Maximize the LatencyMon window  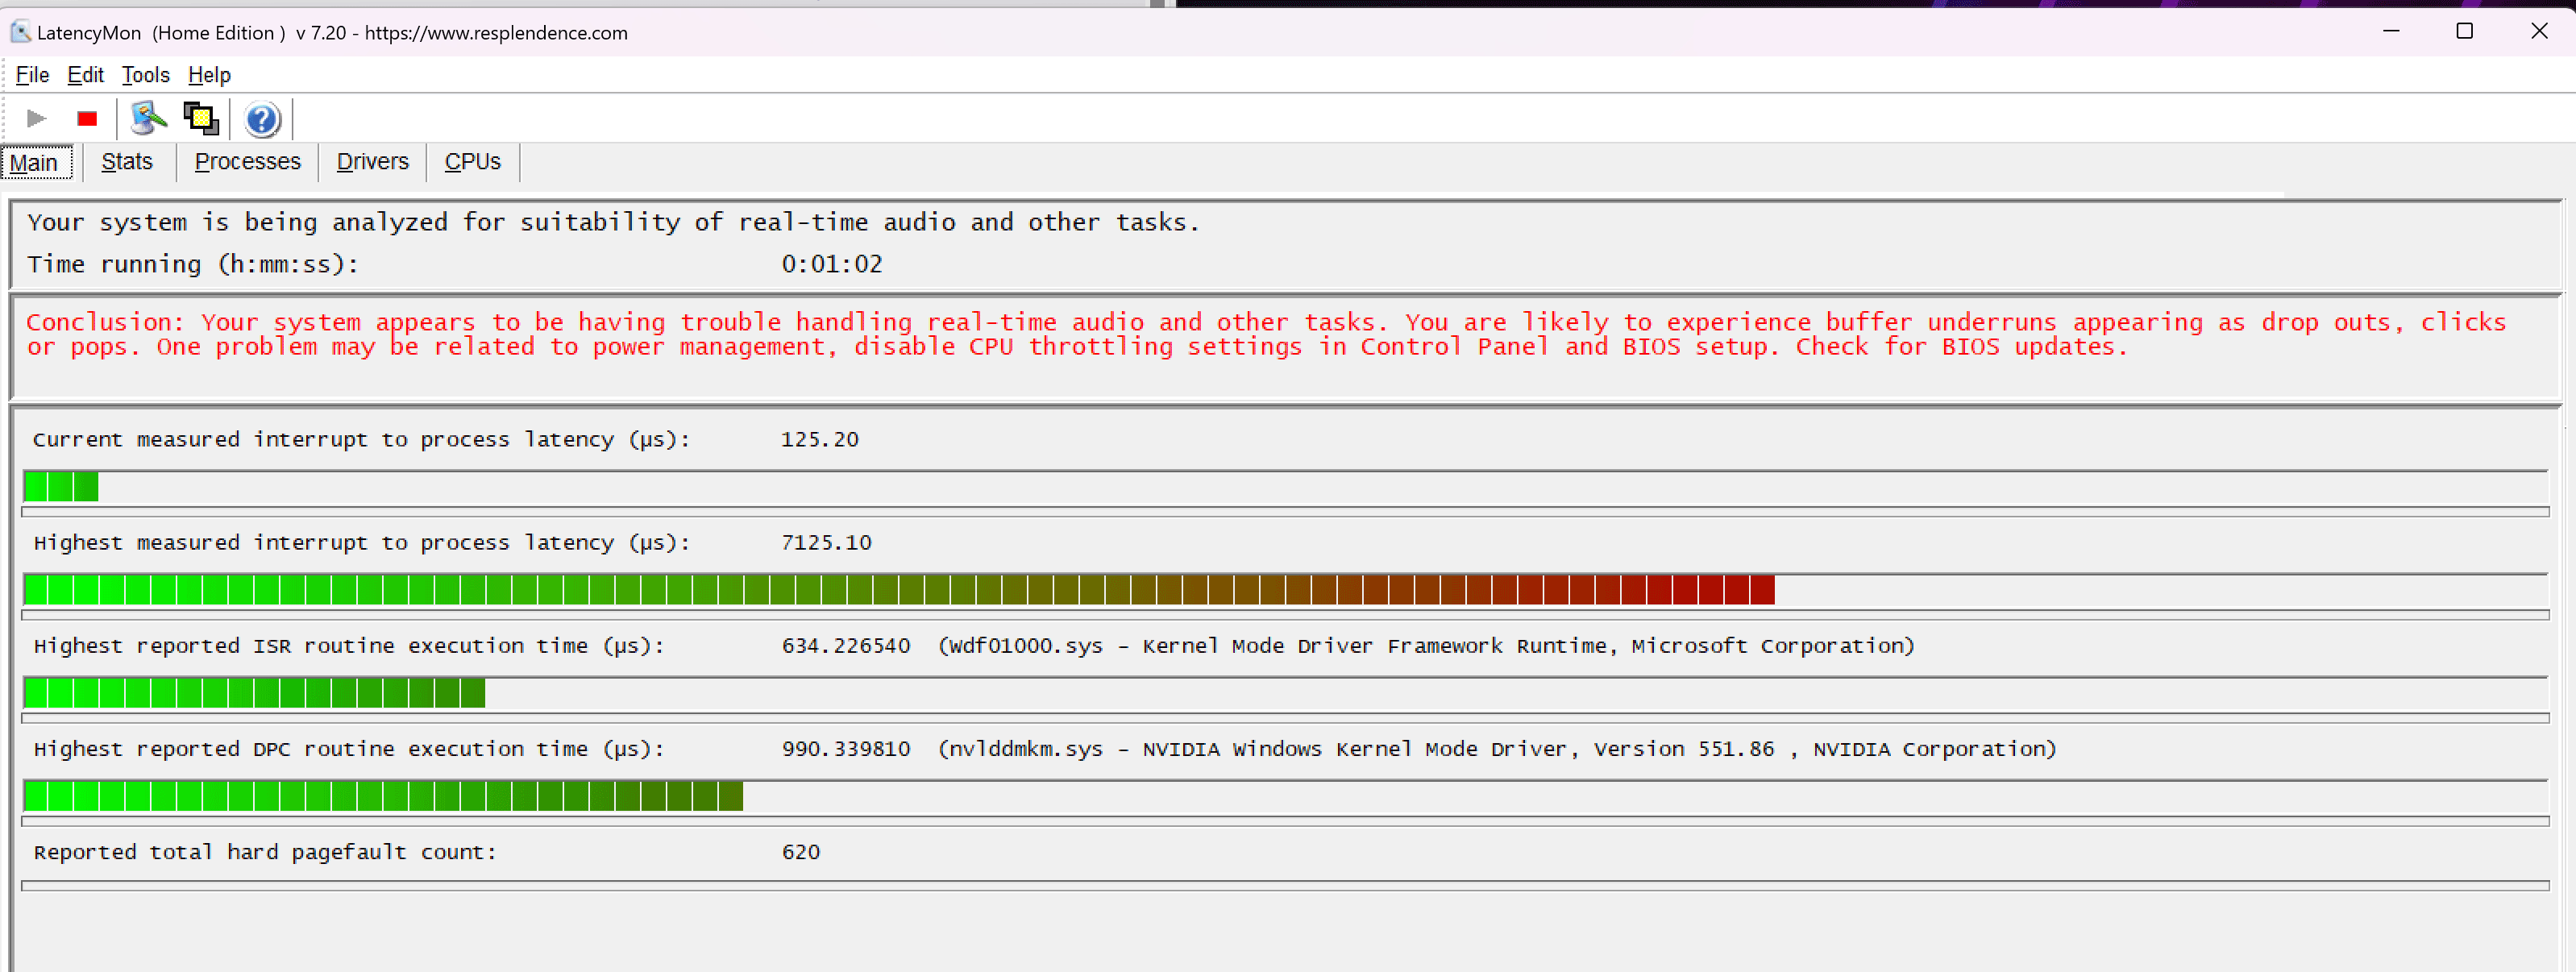tap(2464, 31)
